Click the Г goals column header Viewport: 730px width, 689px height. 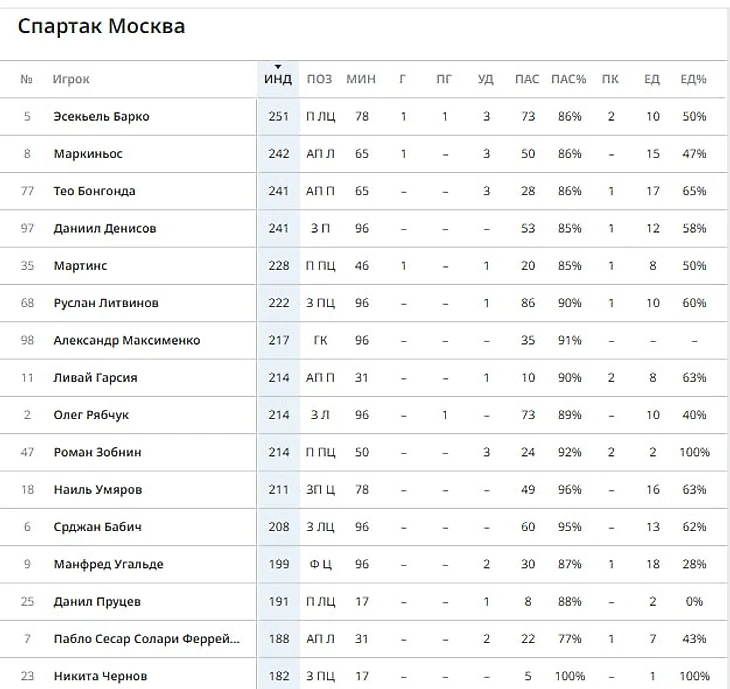coord(403,79)
